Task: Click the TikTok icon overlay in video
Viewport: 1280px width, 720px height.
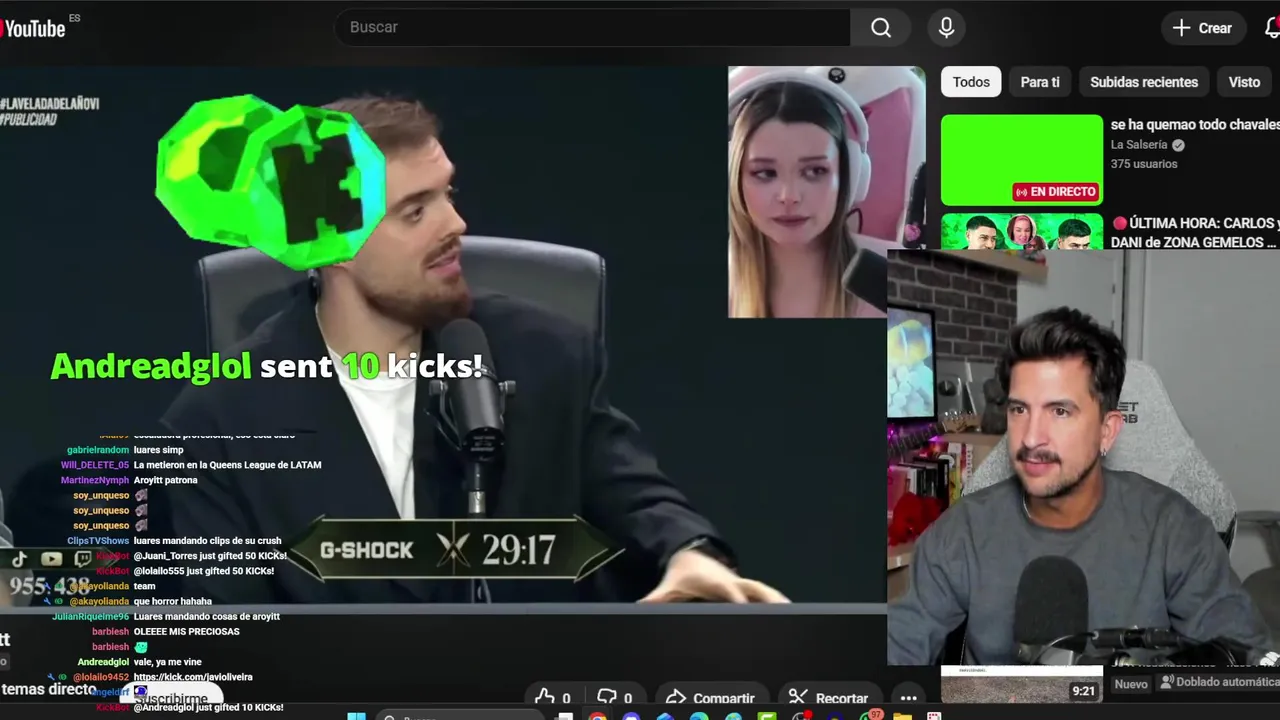Action: click(21, 559)
